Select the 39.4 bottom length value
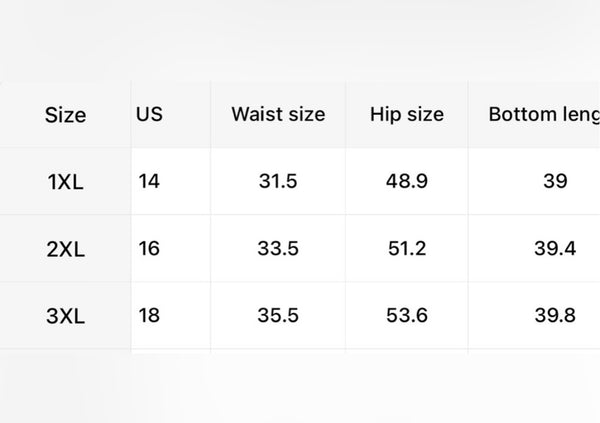This screenshot has height=423, width=600. tap(555, 248)
